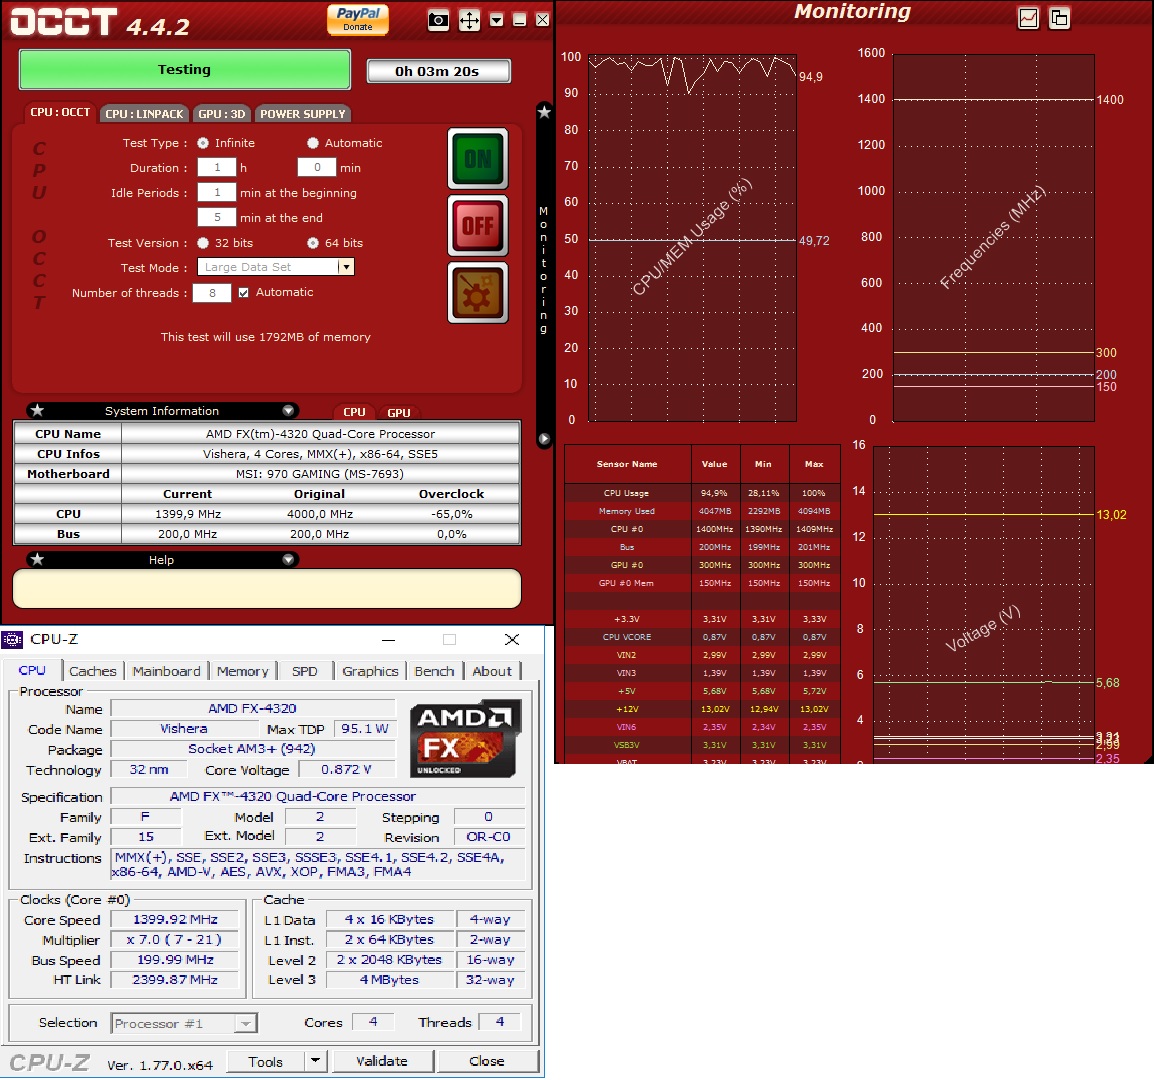The height and width of the screenshot is (1080, 1156).
Task: Open the Graphics tab in CPU-Z
Action: (x=370, y=671)
